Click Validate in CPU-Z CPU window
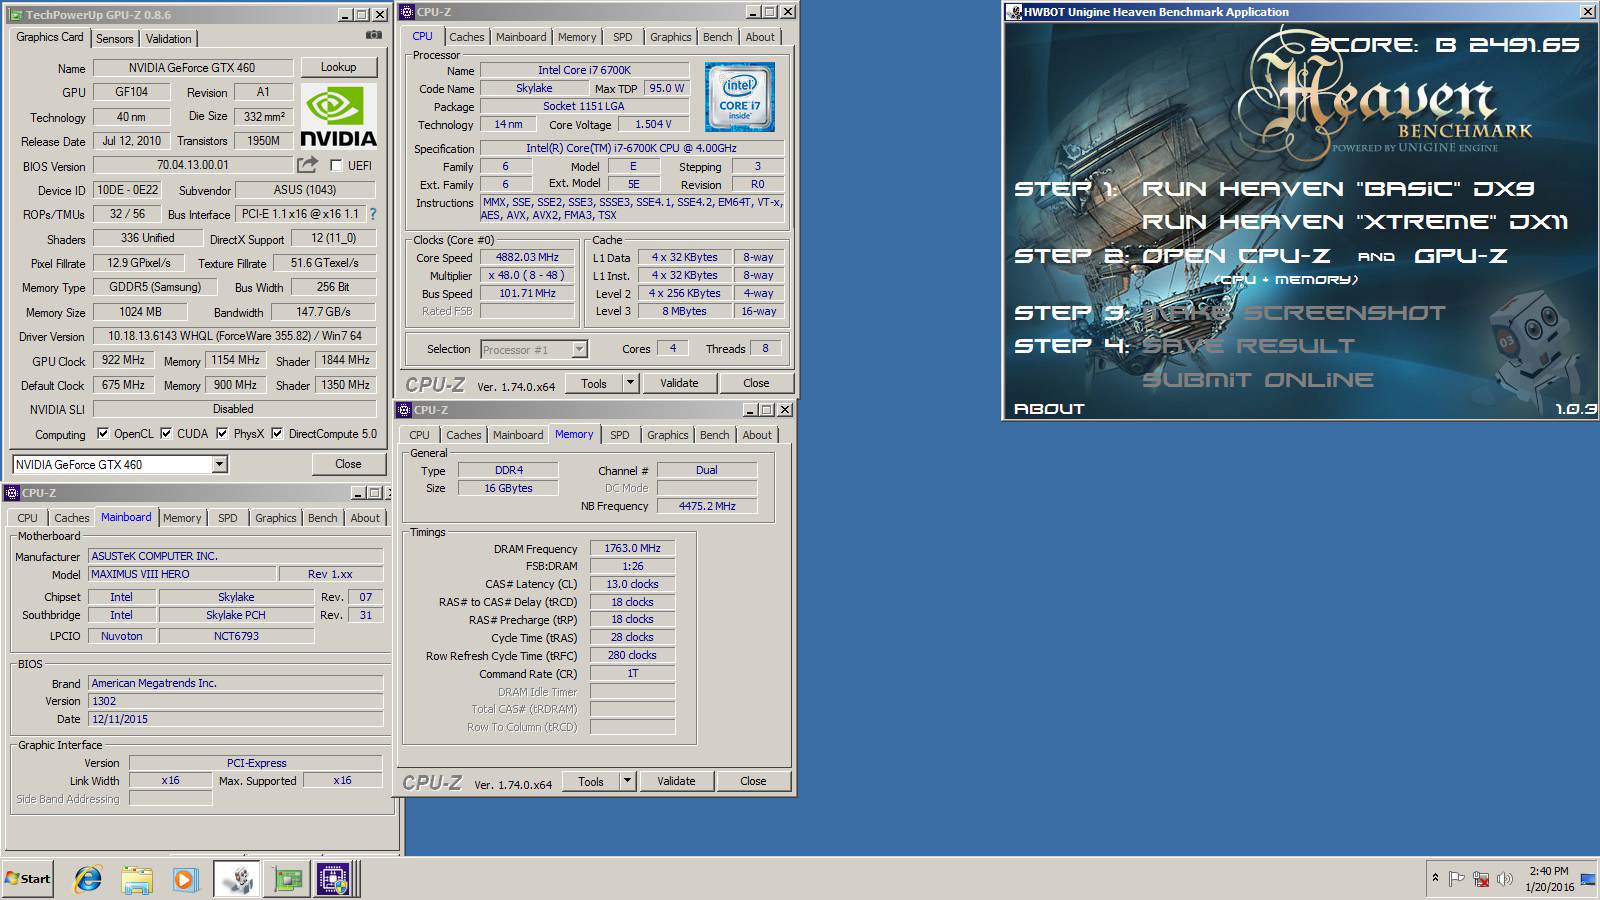Viewport: 1600px width, 900px height. pyautogui.click(x=679, y=383)
